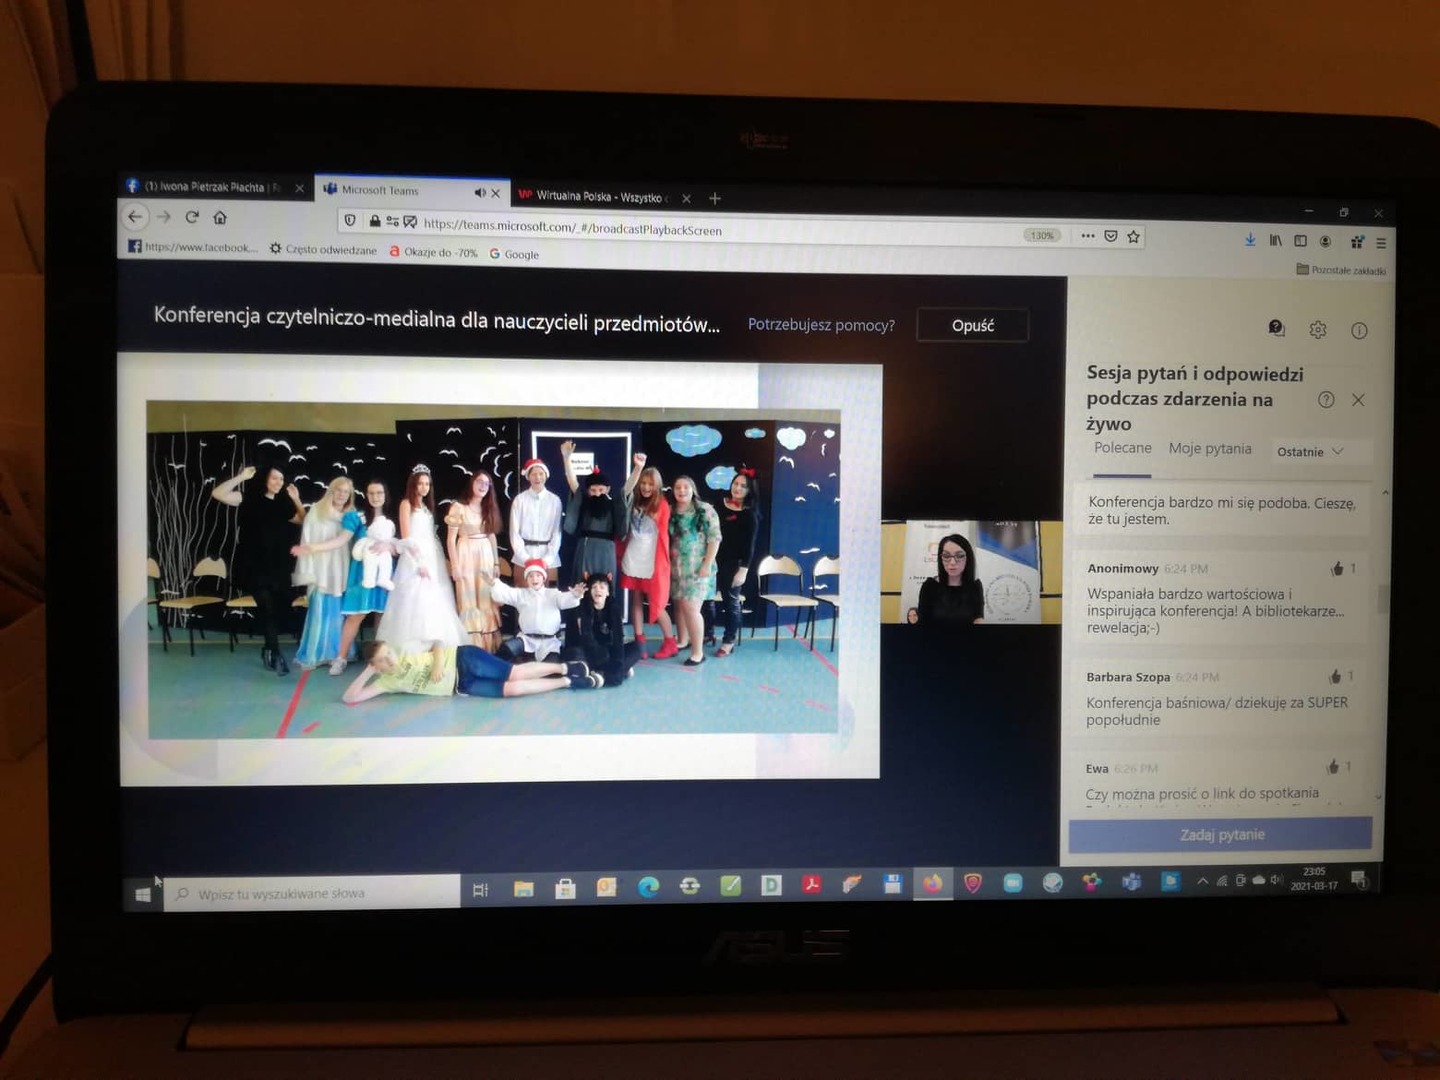Show hidden system tray icons

[x=1202, y=881]
